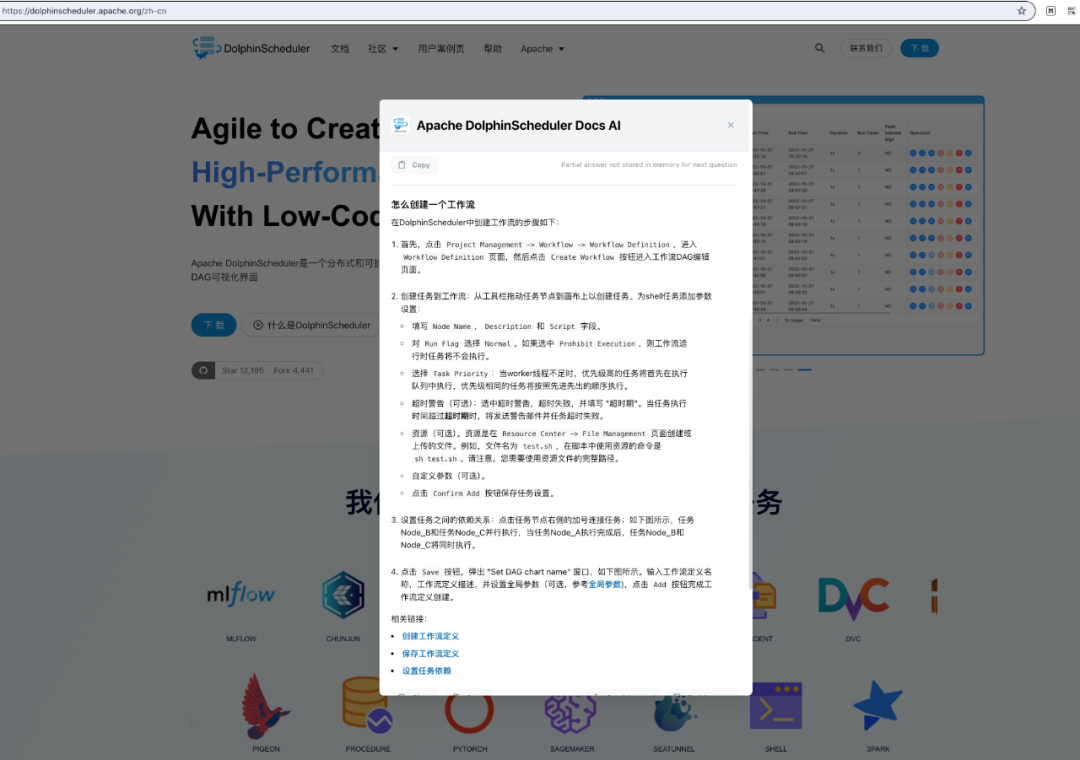Select the PROCEDURE database logo
Viewport: 1080px width, 760px height.
pos(367,706)
